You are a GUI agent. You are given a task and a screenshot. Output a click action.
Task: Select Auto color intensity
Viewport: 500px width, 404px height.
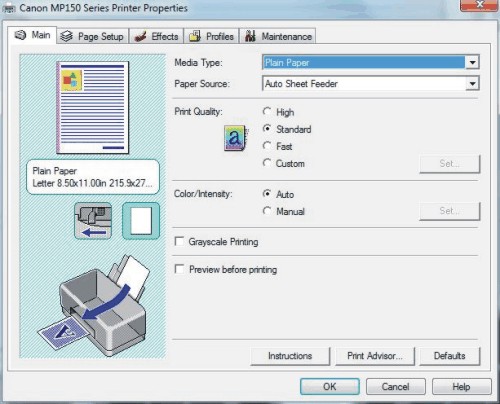267,194
